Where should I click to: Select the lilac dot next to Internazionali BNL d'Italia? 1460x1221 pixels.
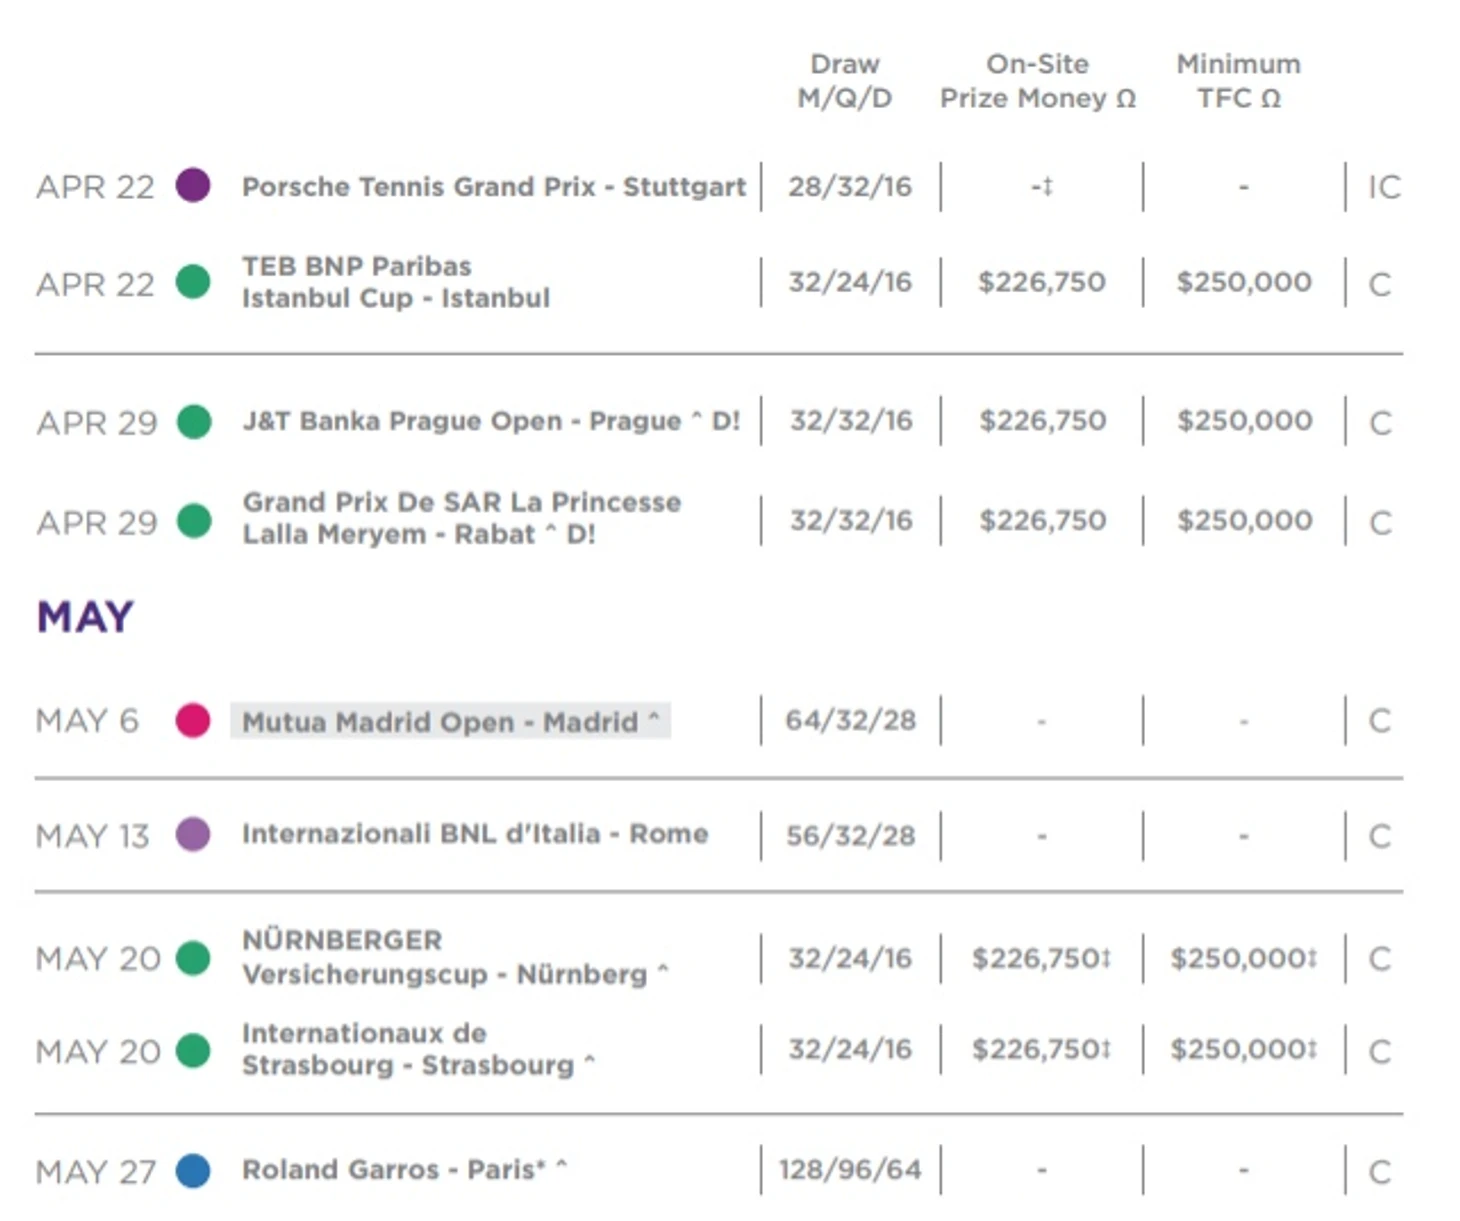193,834
